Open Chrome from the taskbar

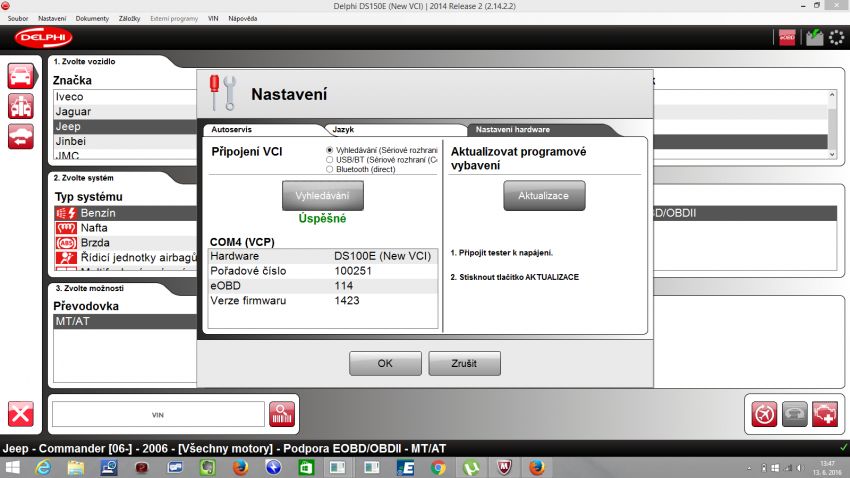(438, 467)
